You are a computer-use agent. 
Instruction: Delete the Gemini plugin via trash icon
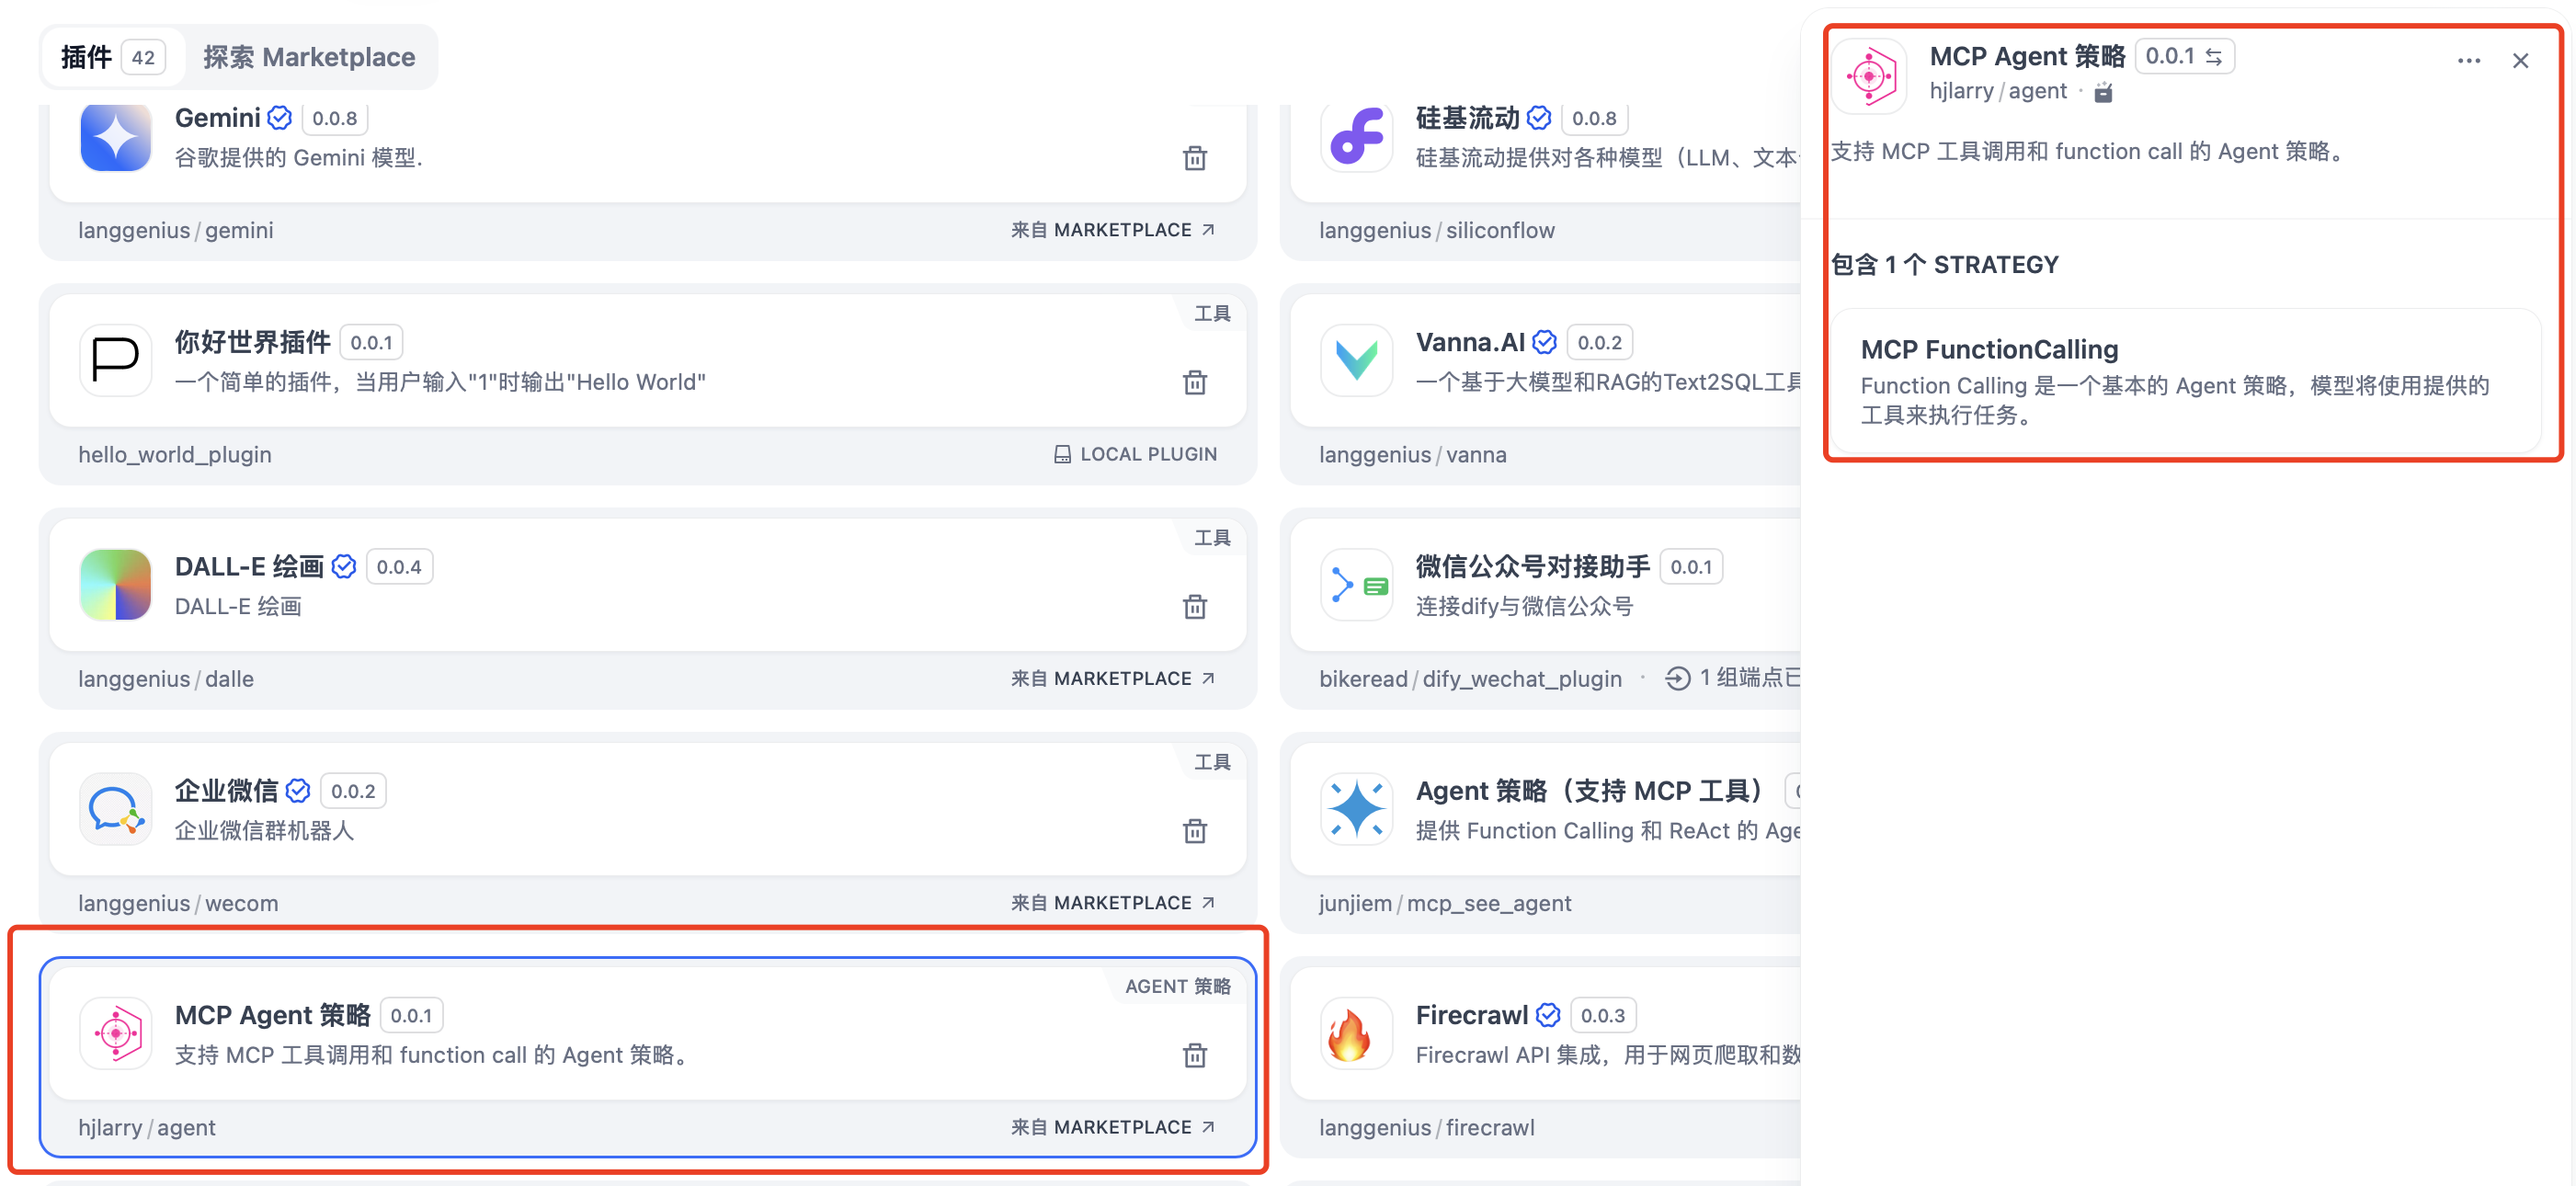pyautogui.click(x=1194, y=158)
